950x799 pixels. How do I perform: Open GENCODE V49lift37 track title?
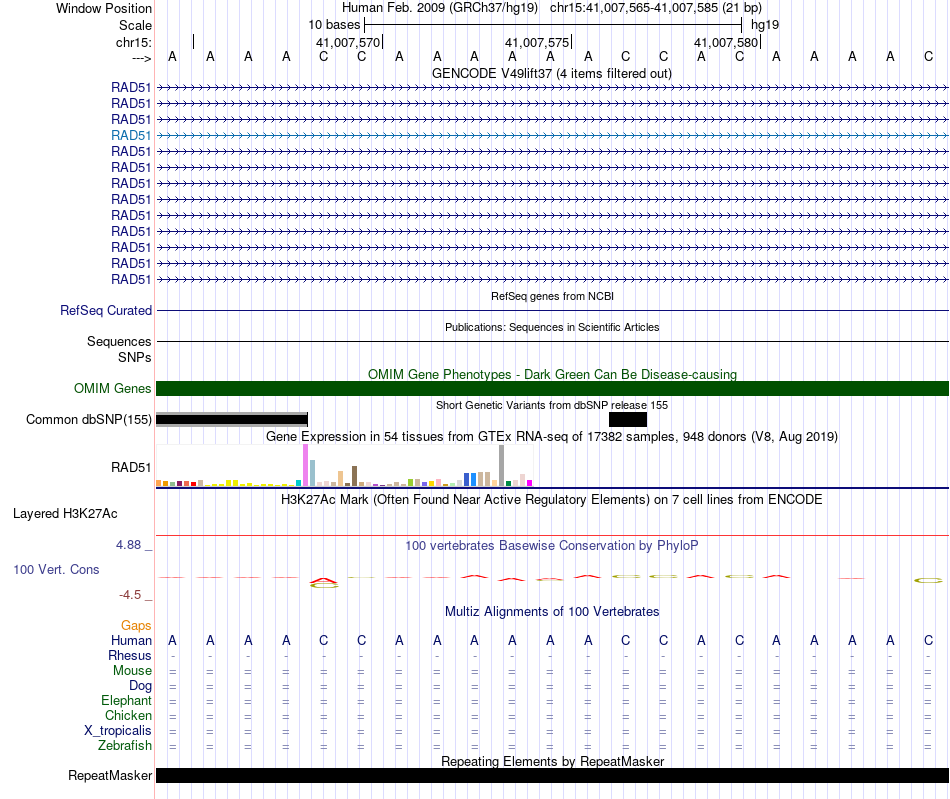(551, 73)
